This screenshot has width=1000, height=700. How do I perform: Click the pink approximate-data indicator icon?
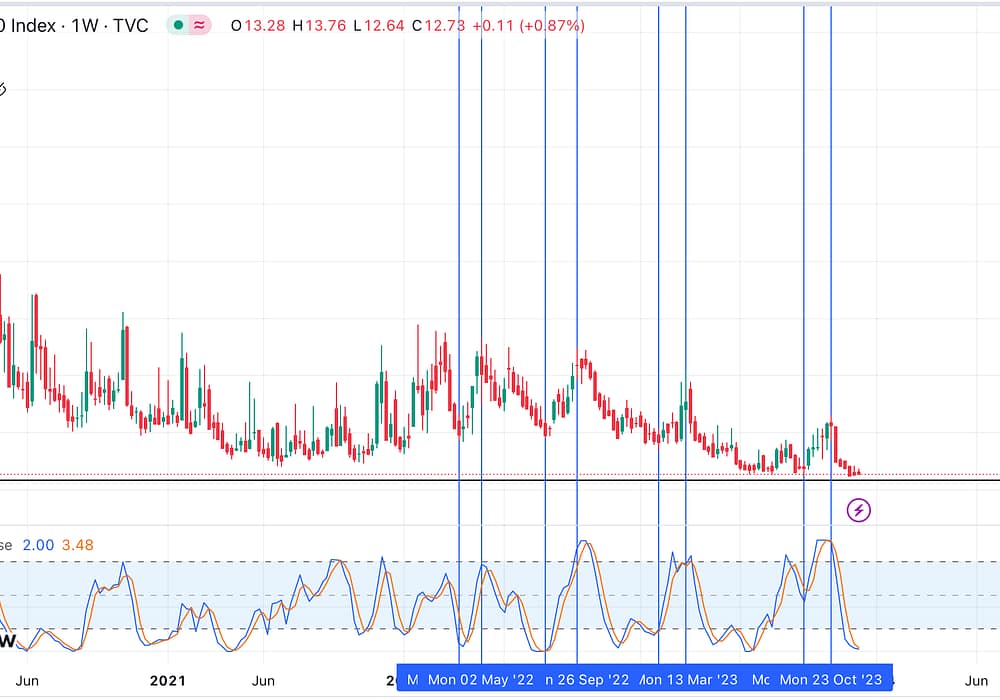pyautogui.click(x=199, y=25)
